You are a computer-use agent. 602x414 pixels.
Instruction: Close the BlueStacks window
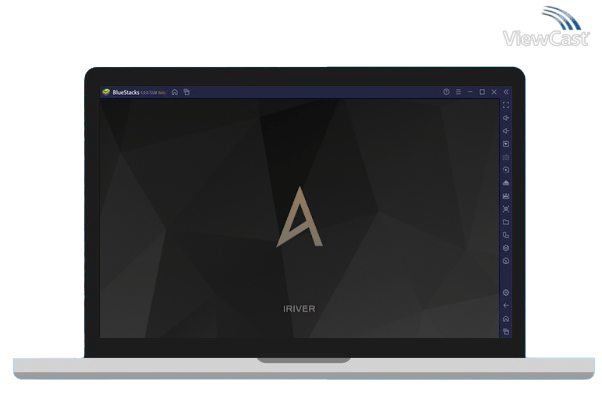pyautogui.click(x=494, y=92)
